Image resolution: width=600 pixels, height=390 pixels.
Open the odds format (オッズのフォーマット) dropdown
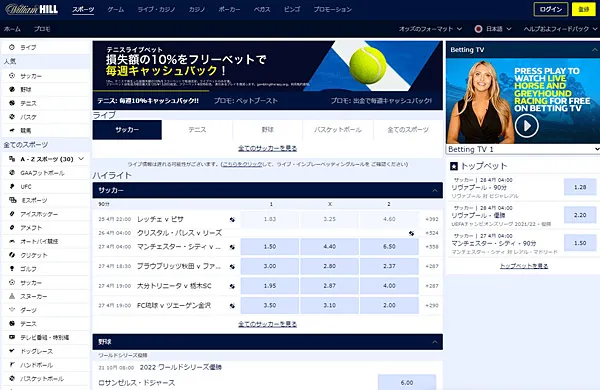tap(430, 29)
